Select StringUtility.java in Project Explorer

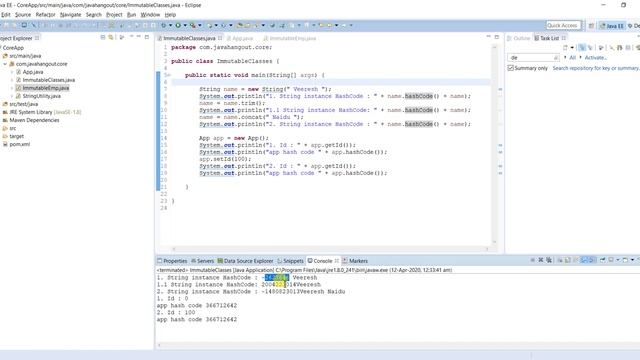coord(38,96)
